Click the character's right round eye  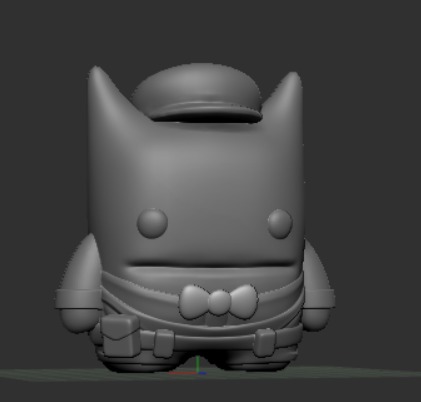click(x=280, y=223)
